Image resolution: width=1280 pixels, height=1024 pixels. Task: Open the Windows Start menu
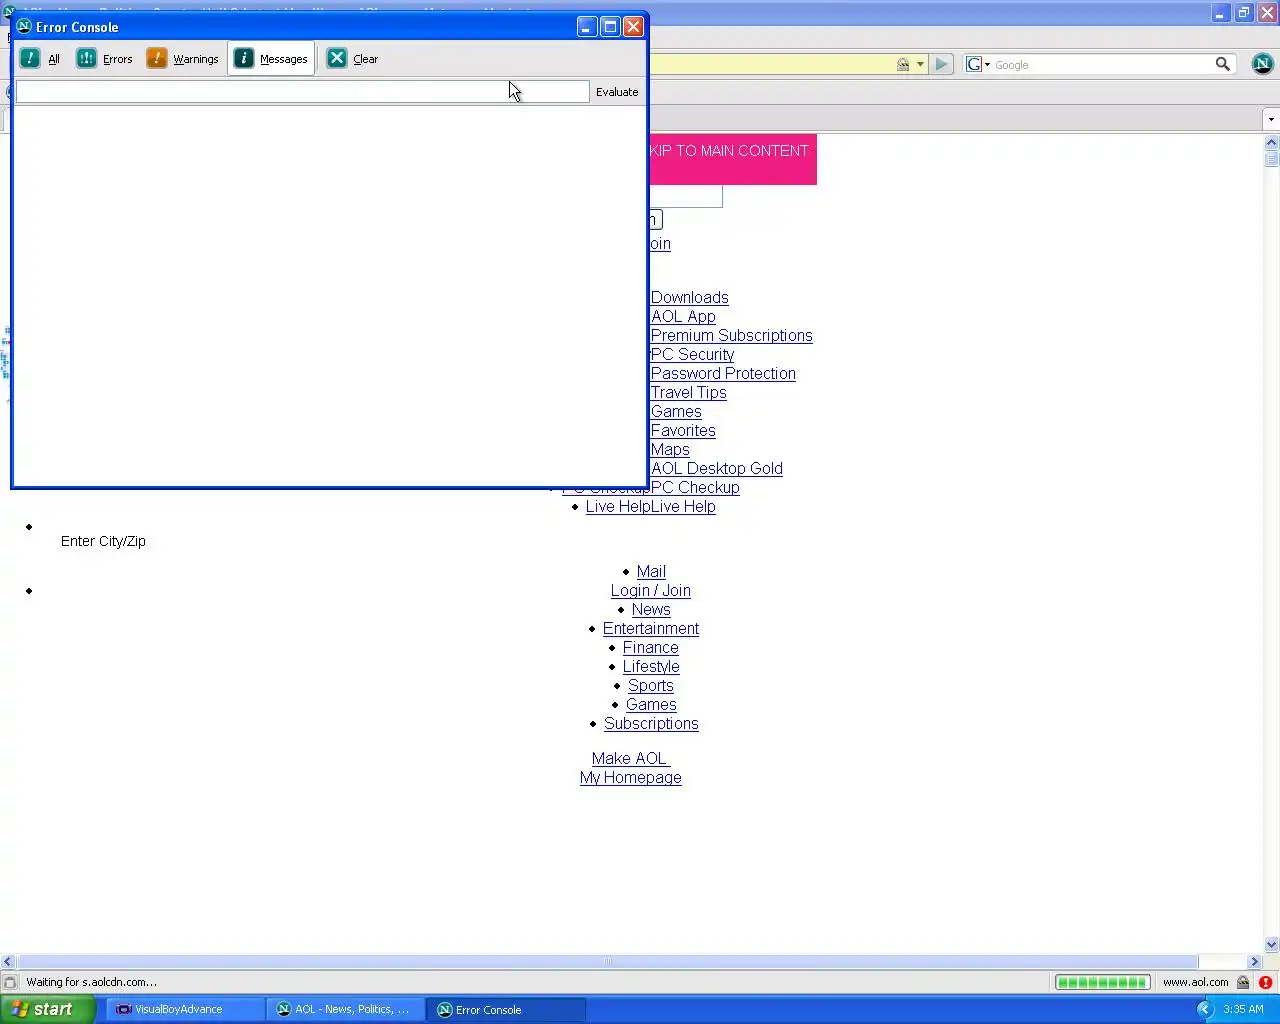(x=47, y=1009)
